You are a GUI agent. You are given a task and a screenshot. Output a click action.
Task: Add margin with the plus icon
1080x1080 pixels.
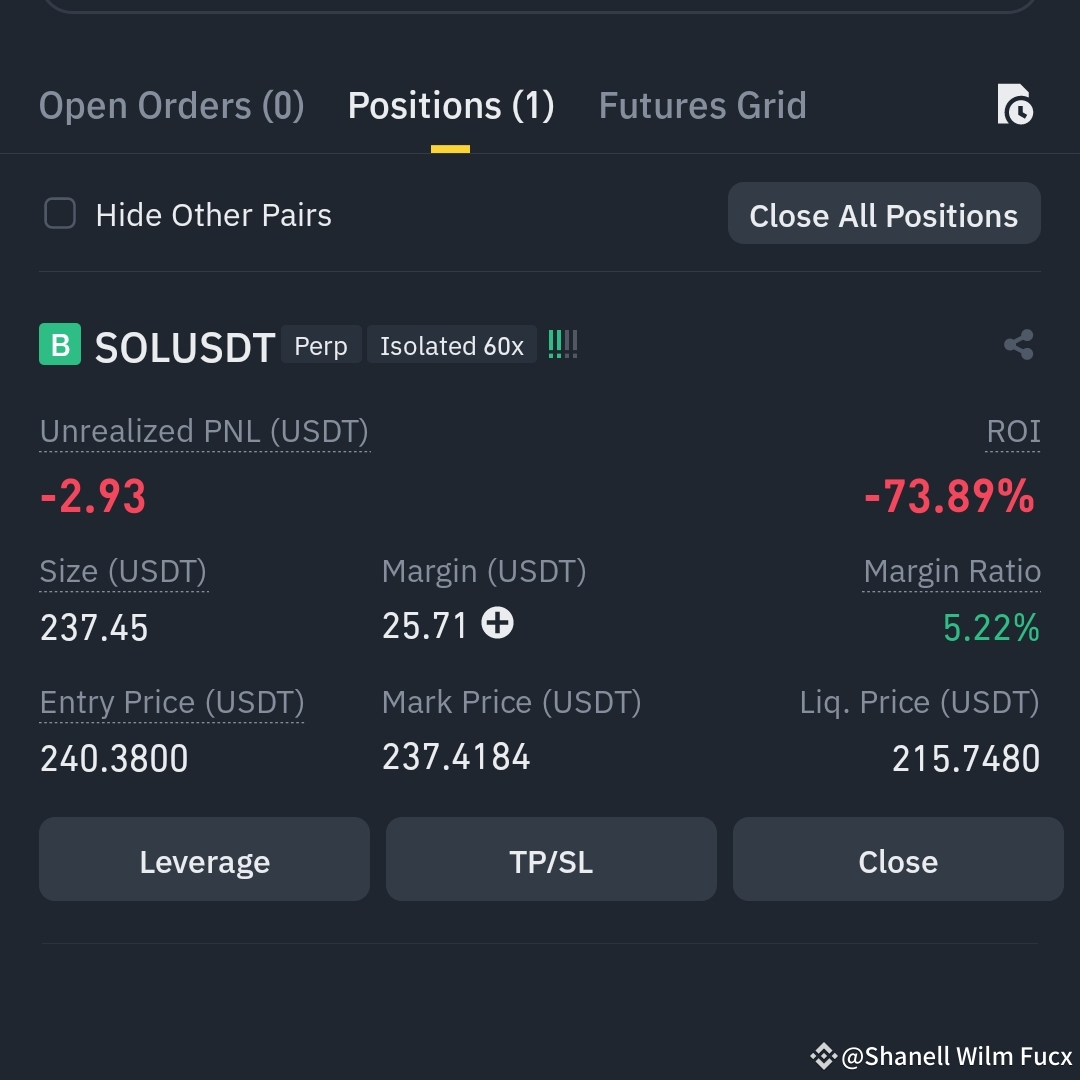497,623
